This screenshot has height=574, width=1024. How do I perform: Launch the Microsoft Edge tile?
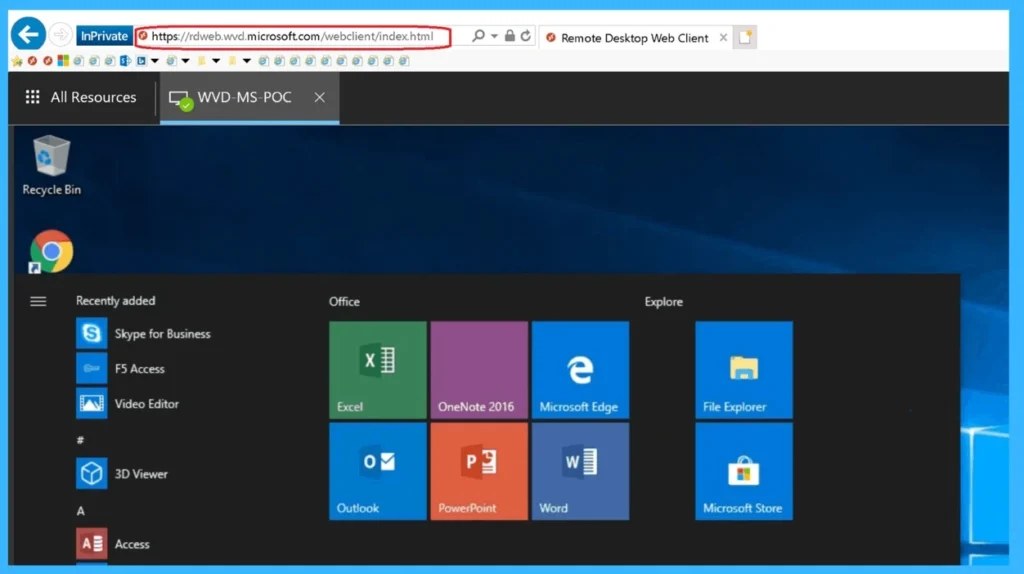pyautogui.click(x=581, y=370)
